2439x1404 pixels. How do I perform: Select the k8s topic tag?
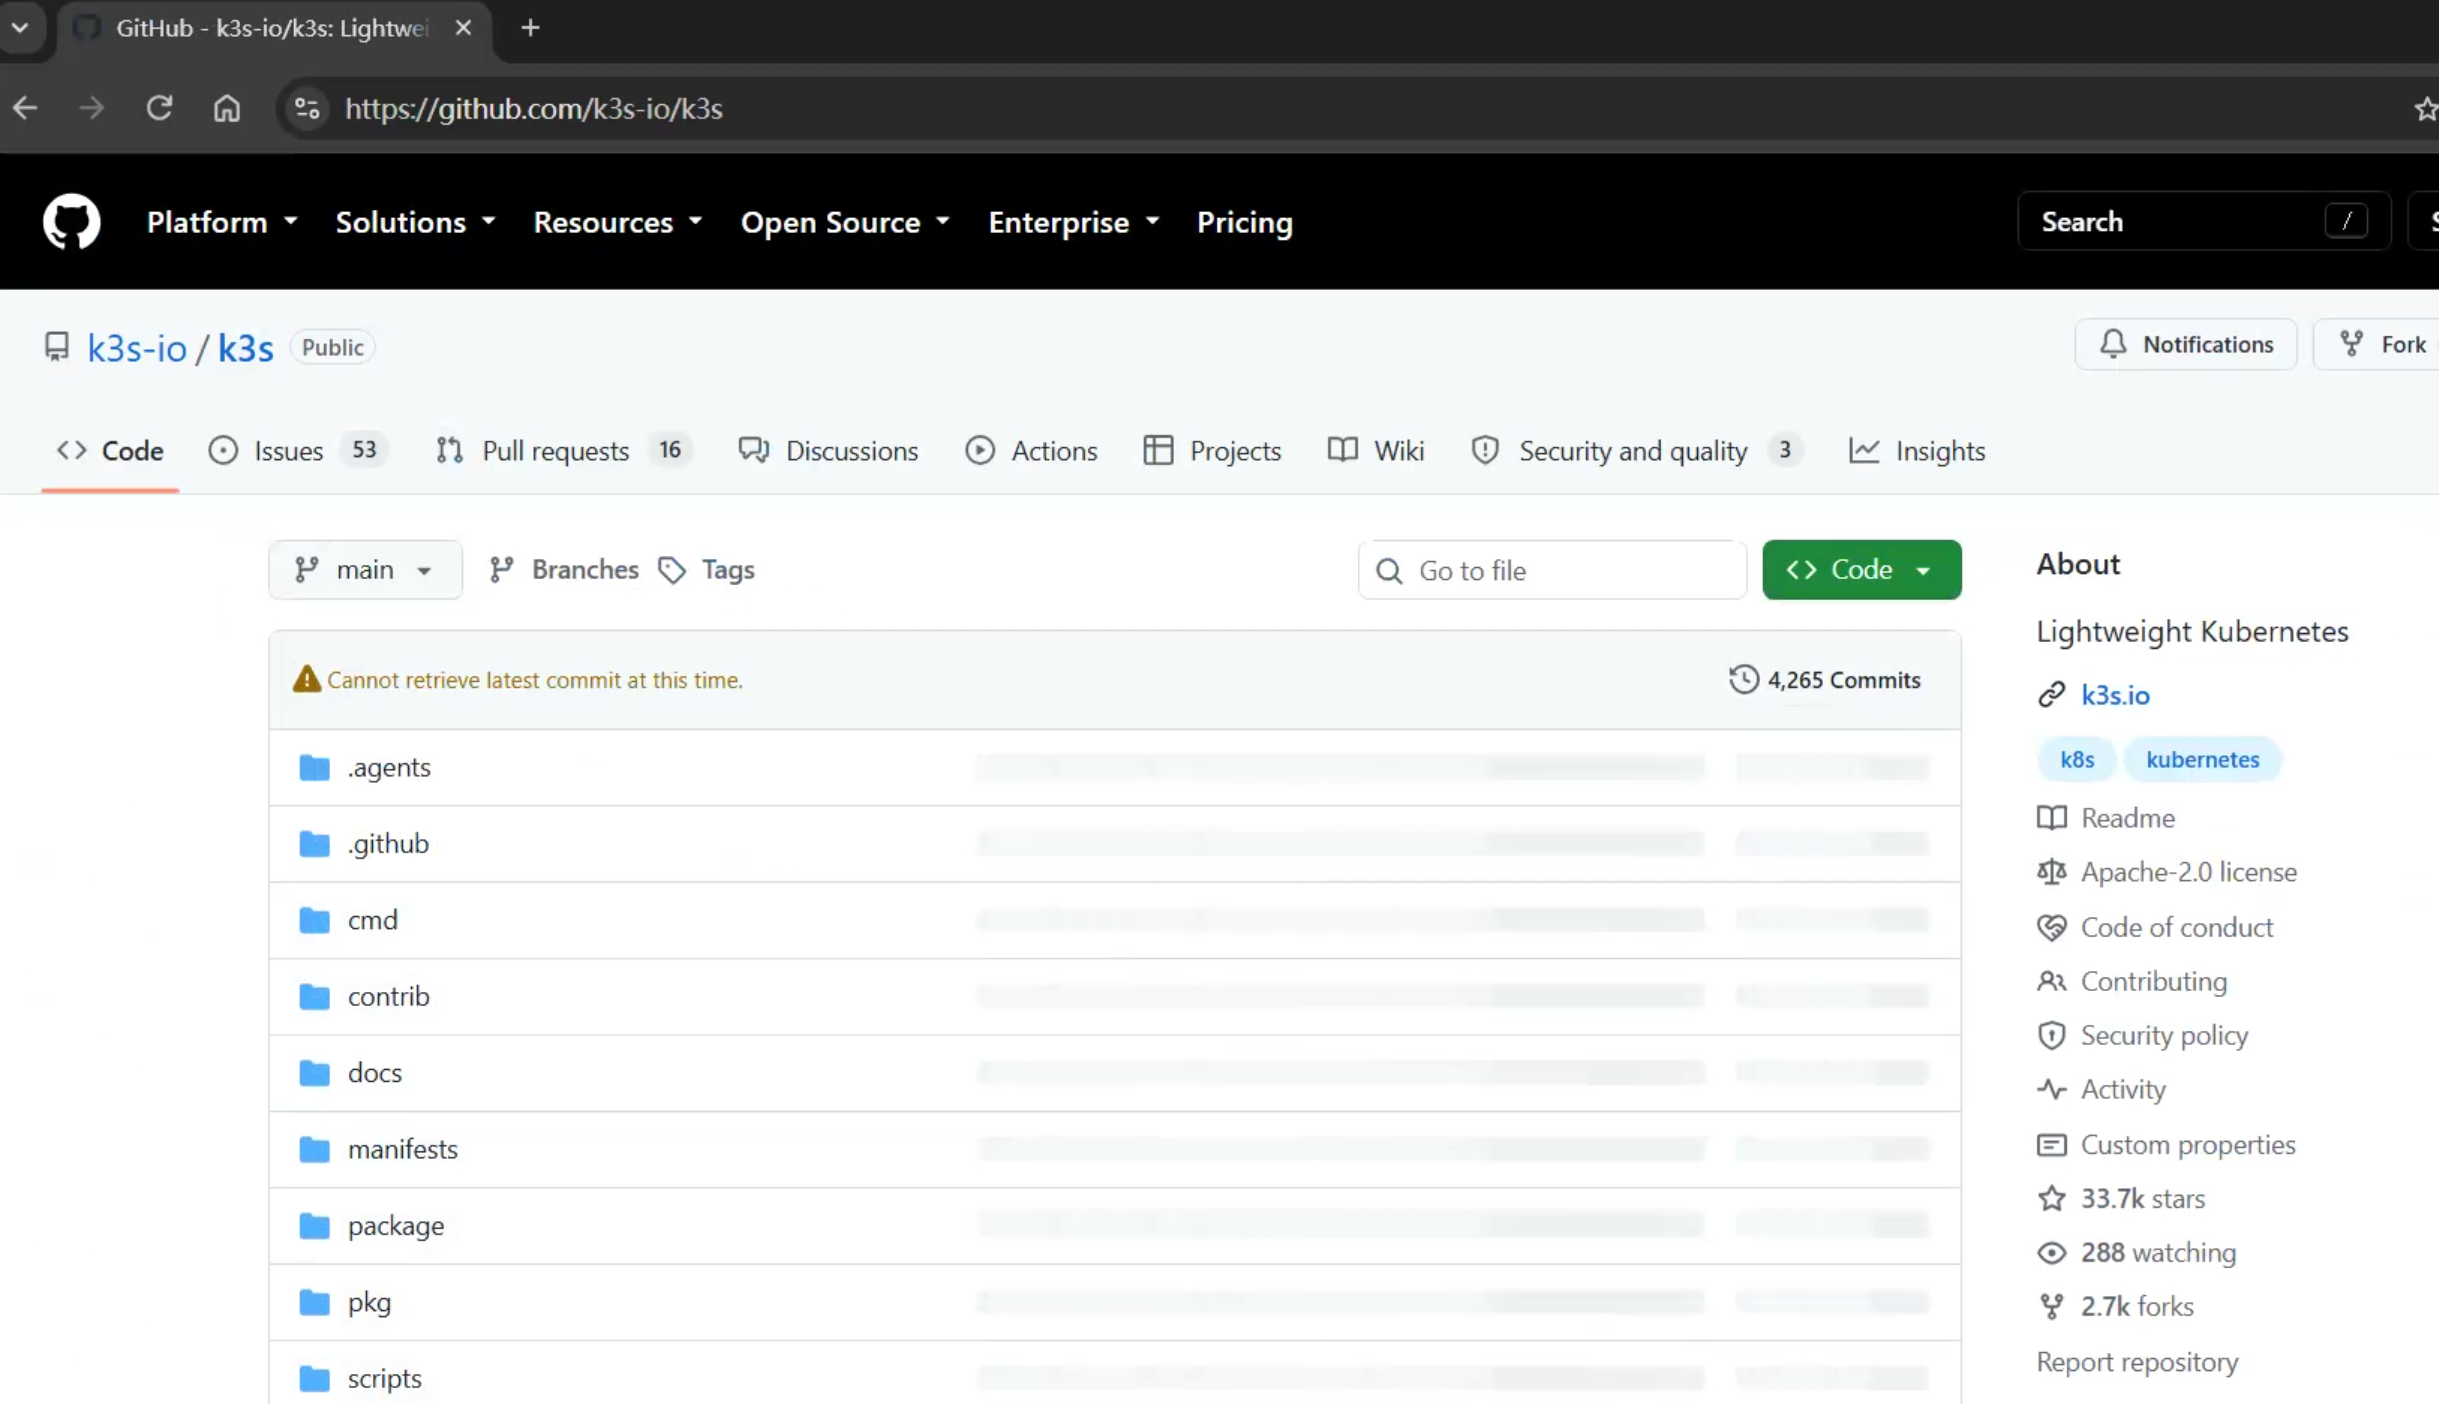[2077, 759]
